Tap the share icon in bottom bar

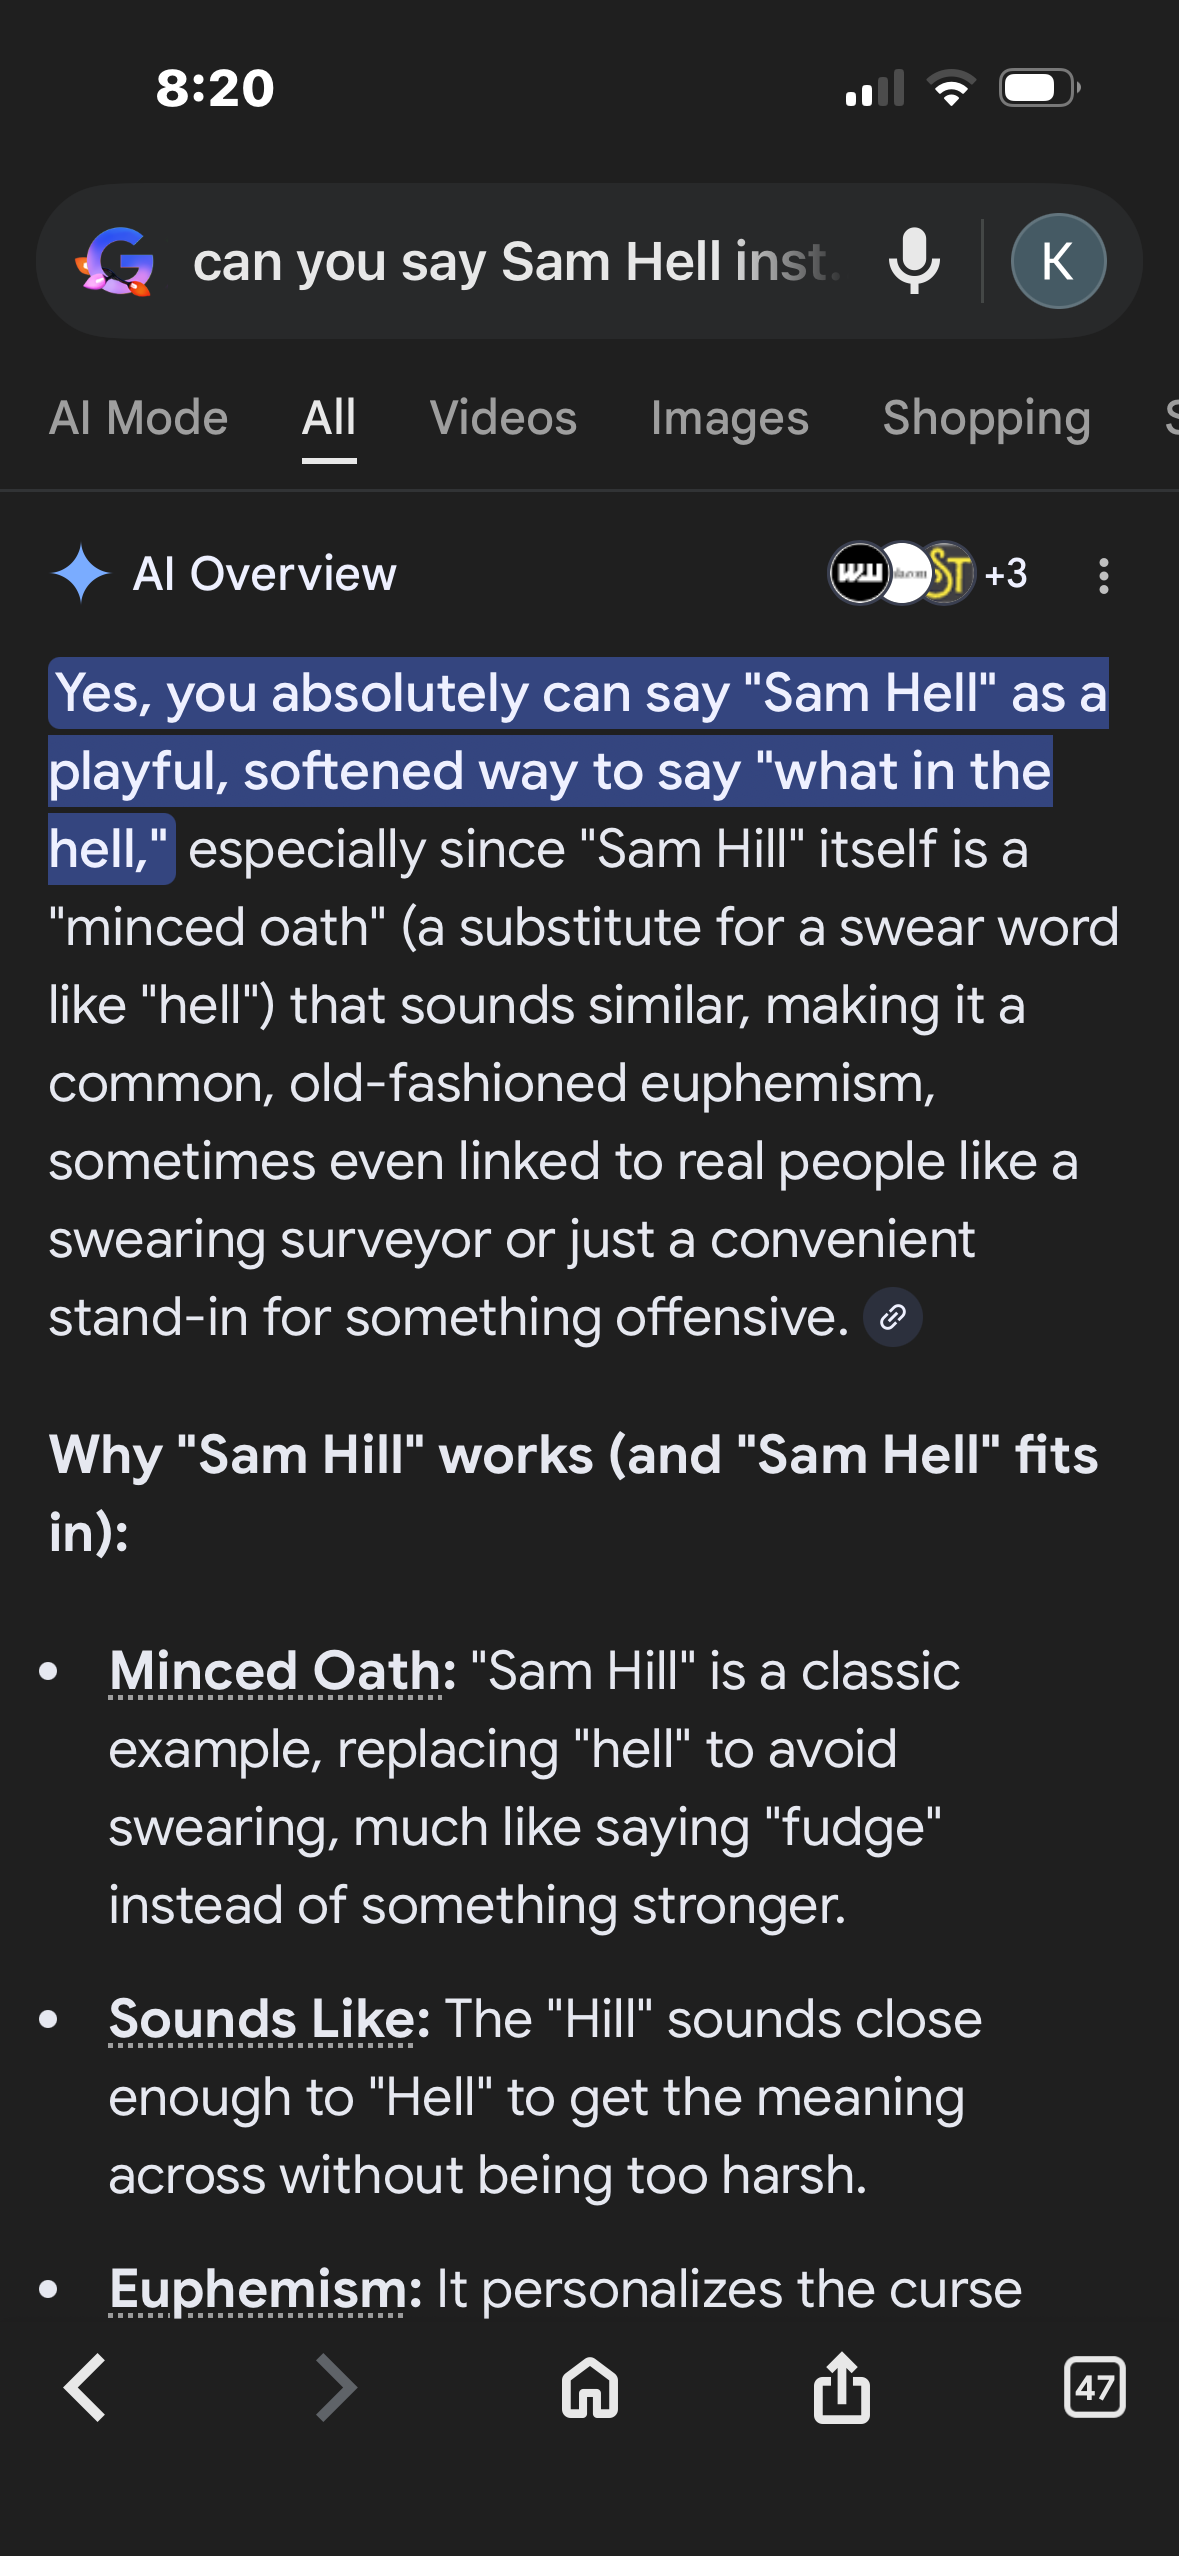842,2388
